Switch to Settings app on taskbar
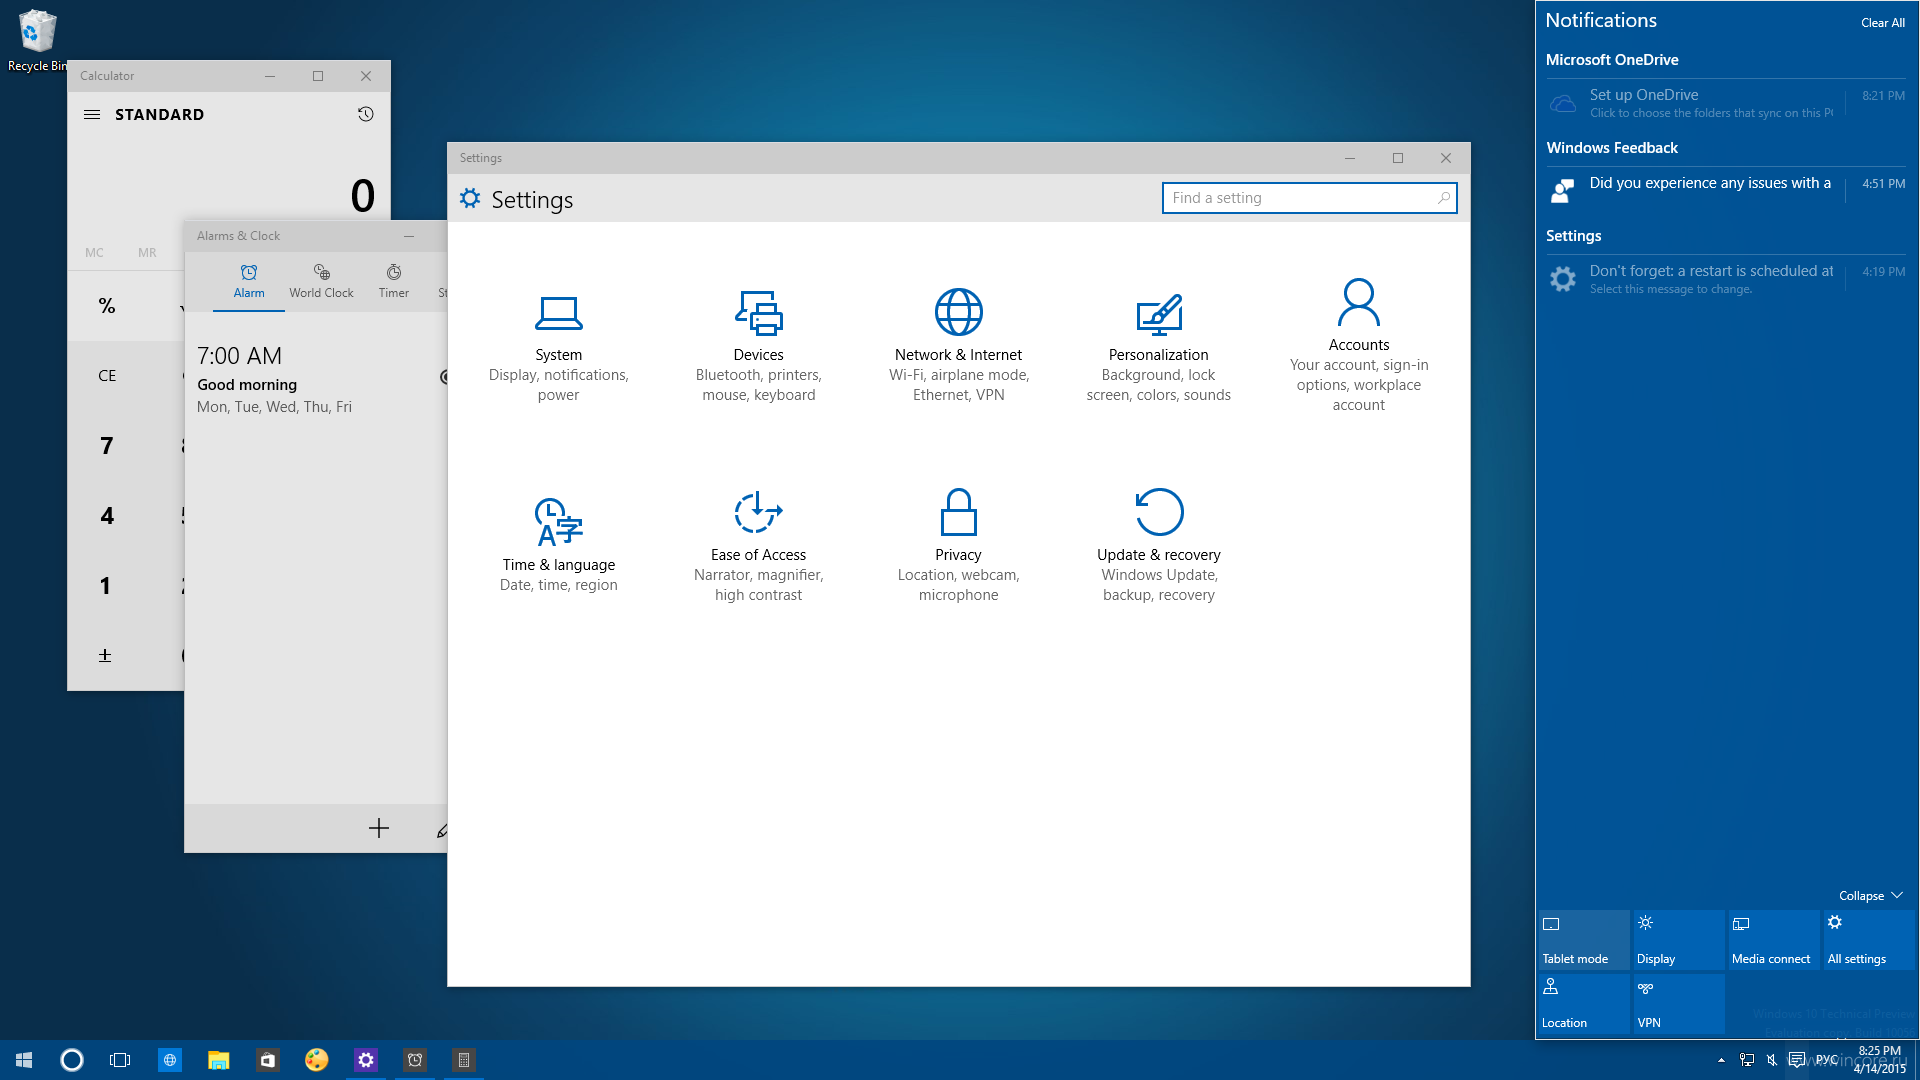 (365, 1060)
